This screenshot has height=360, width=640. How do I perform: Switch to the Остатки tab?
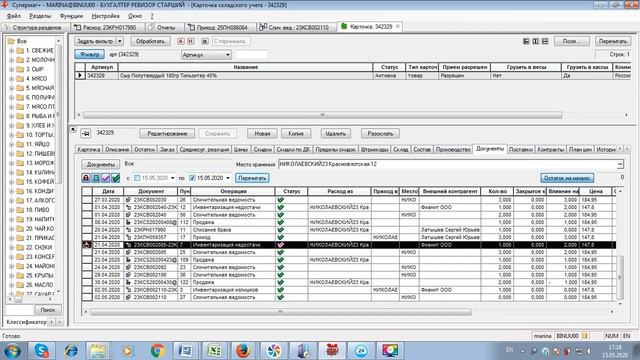pos(144,150)
